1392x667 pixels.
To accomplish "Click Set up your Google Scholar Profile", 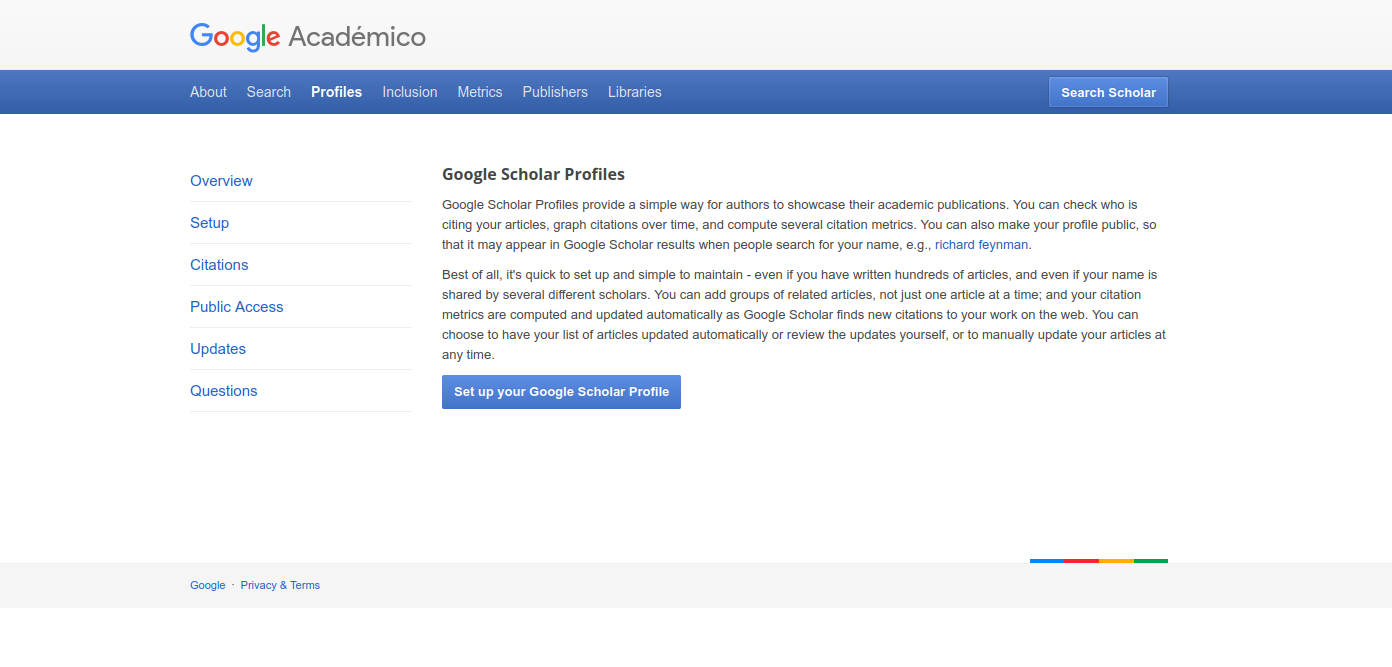I will (561, 391).
